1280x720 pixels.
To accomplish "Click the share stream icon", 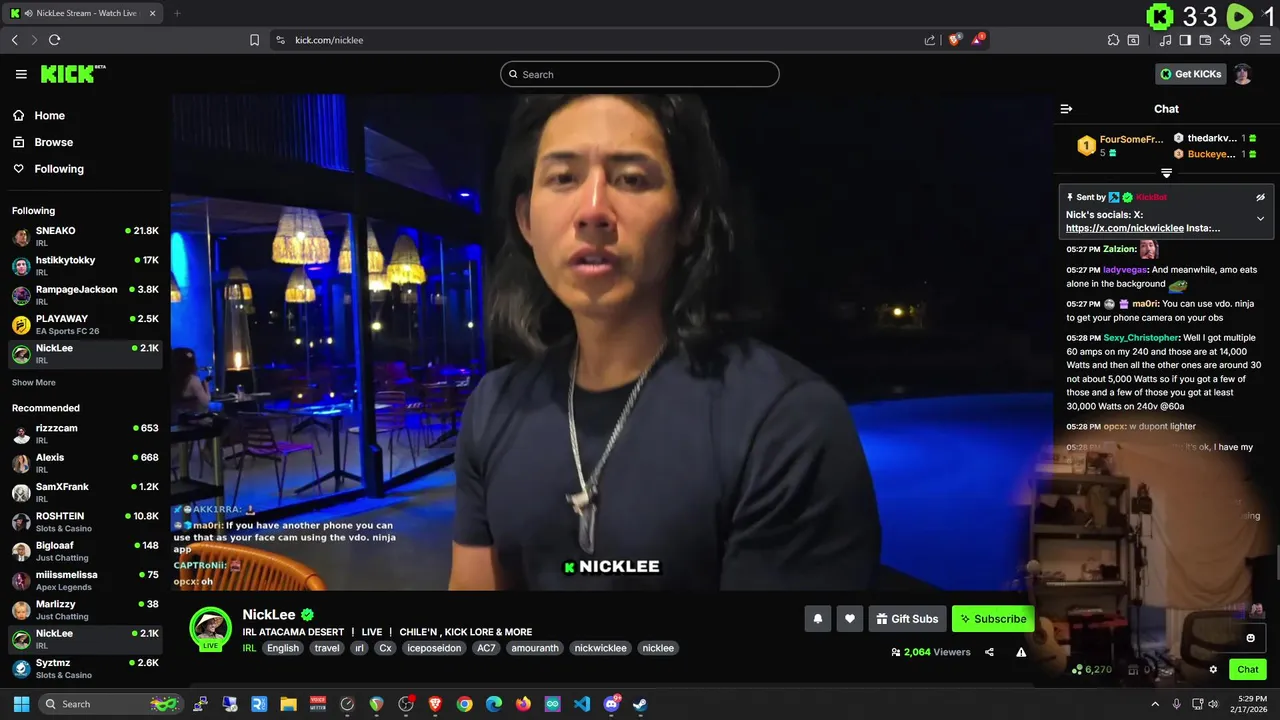I will point(989,652).
